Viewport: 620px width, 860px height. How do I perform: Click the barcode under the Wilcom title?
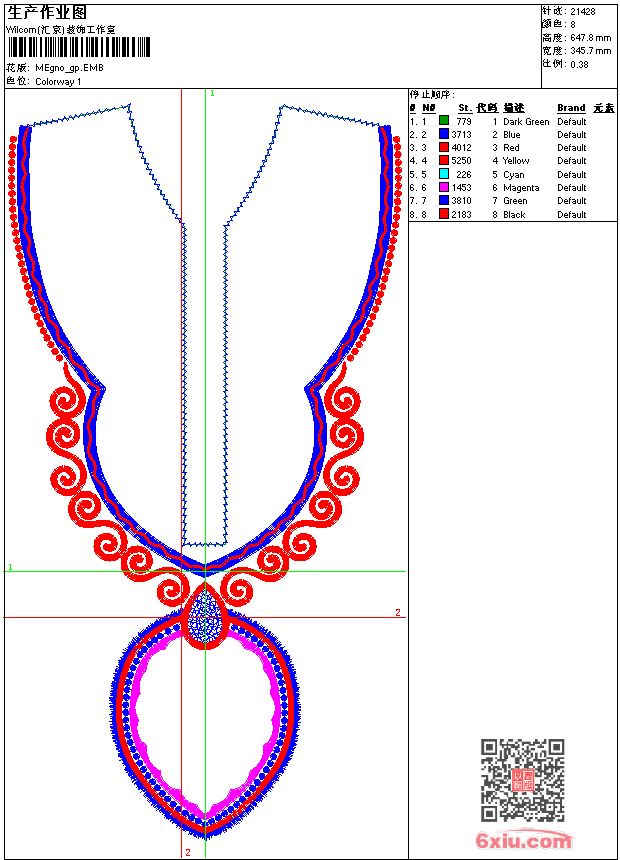click(x=79, y=48)
